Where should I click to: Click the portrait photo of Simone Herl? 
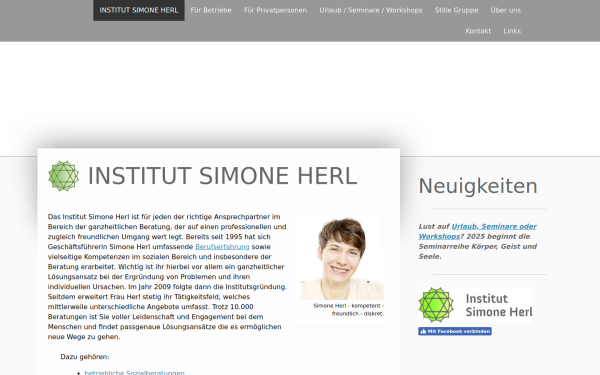pyautogui.click(x=342, y=259)
